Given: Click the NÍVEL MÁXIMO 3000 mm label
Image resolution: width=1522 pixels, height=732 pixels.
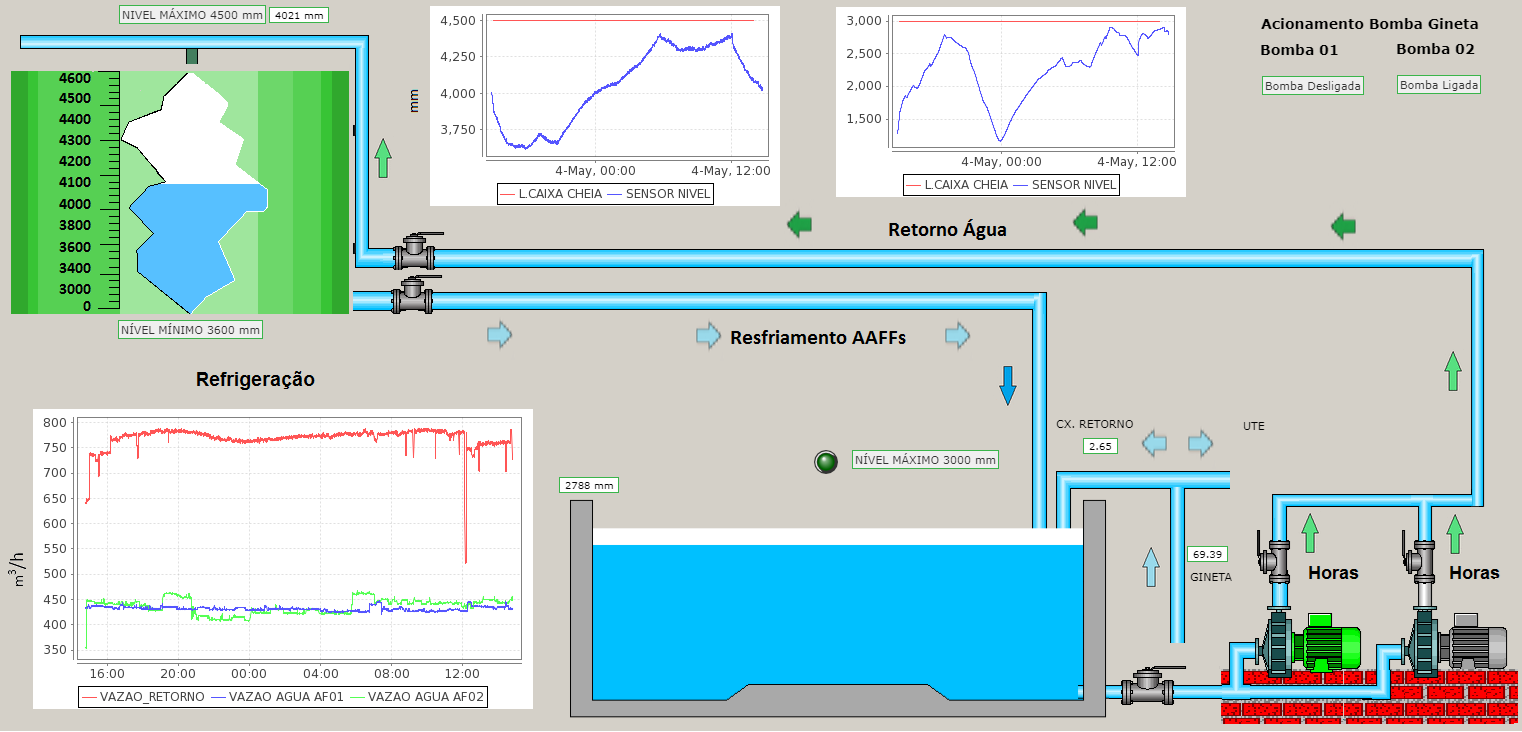Looking at the screenshot, I should [x=925, y=460].
